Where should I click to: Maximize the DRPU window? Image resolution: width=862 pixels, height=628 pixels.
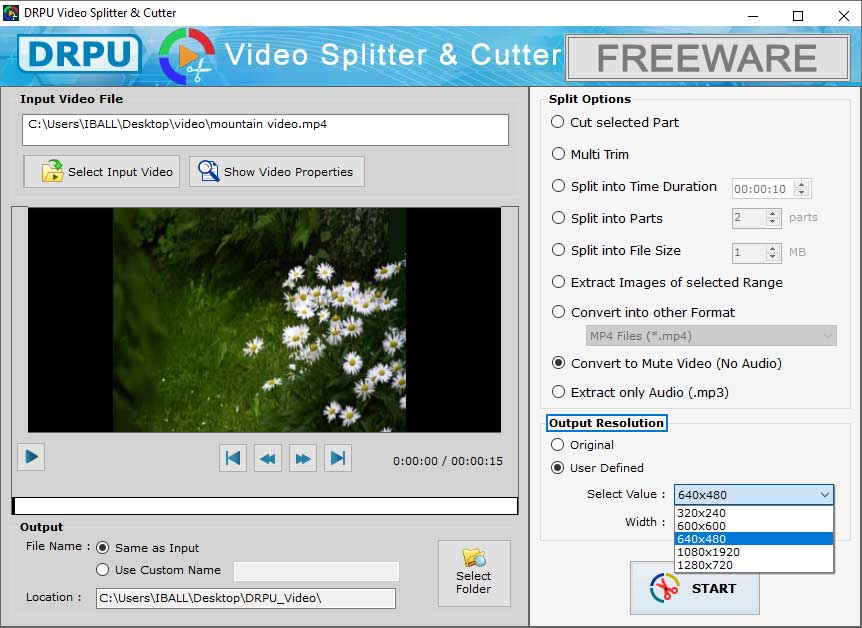(798, 16)
